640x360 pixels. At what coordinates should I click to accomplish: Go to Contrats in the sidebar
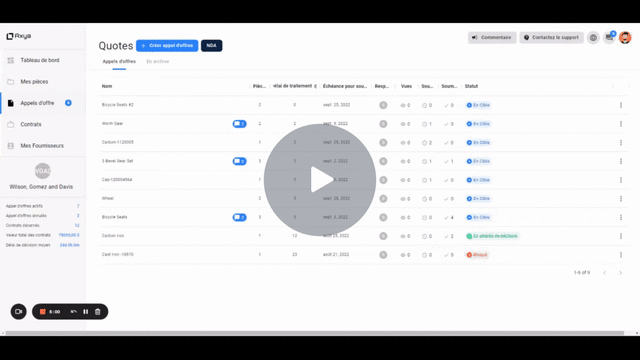click(31, 124)
